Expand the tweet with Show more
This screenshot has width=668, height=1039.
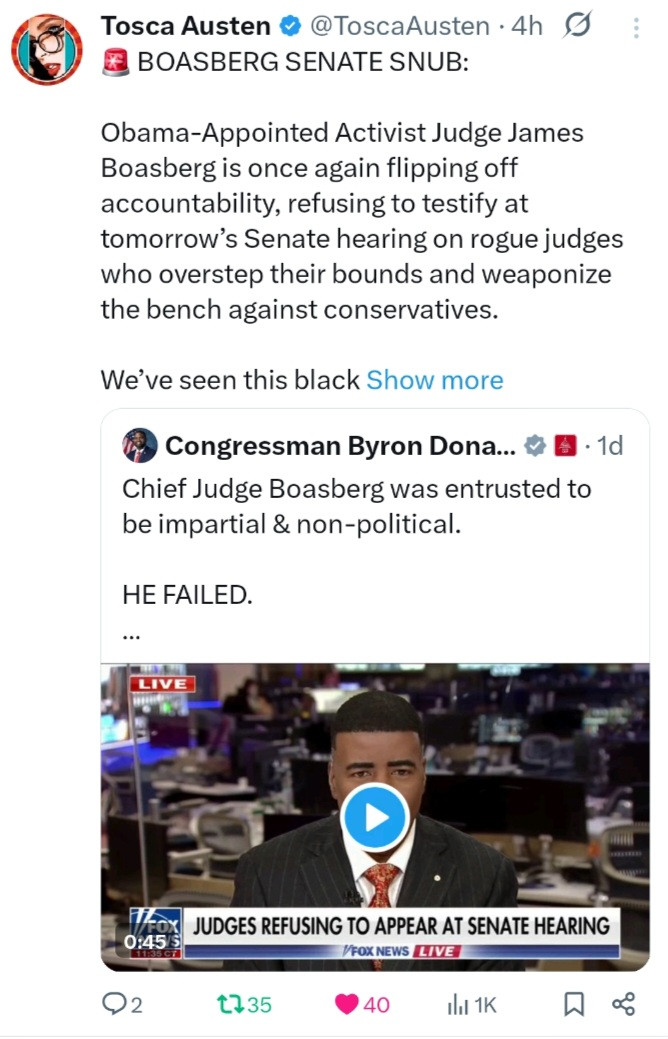coord(434,380)
